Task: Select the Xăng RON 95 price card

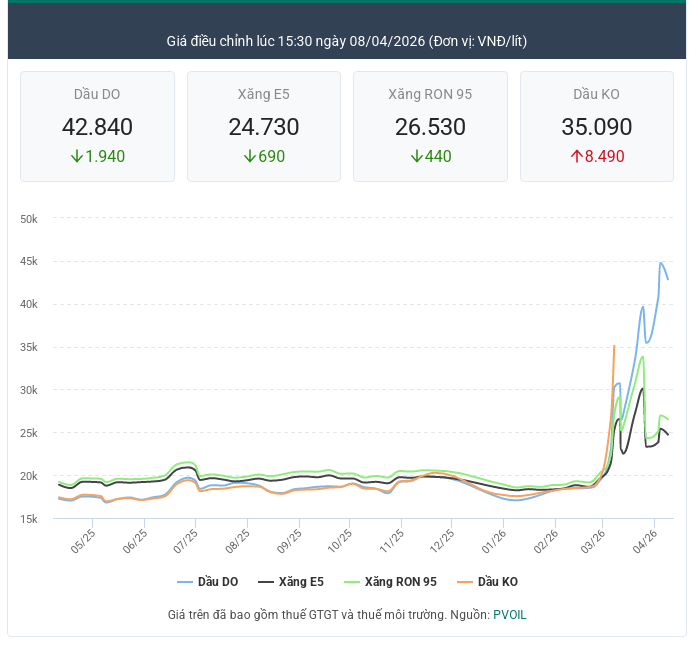Action: (430, 126)
